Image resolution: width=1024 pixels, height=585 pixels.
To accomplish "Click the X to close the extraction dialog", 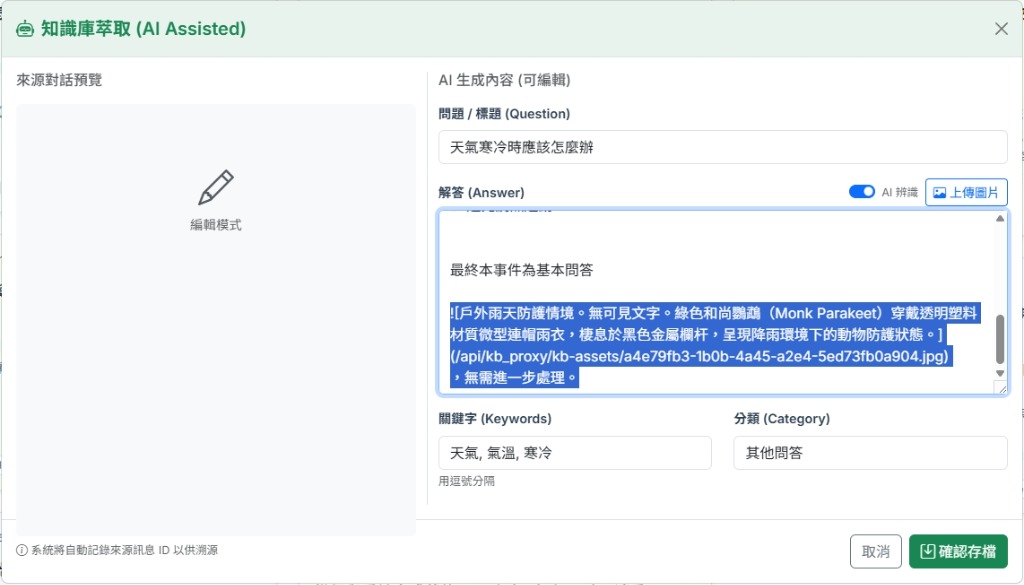I will 1001,28.
